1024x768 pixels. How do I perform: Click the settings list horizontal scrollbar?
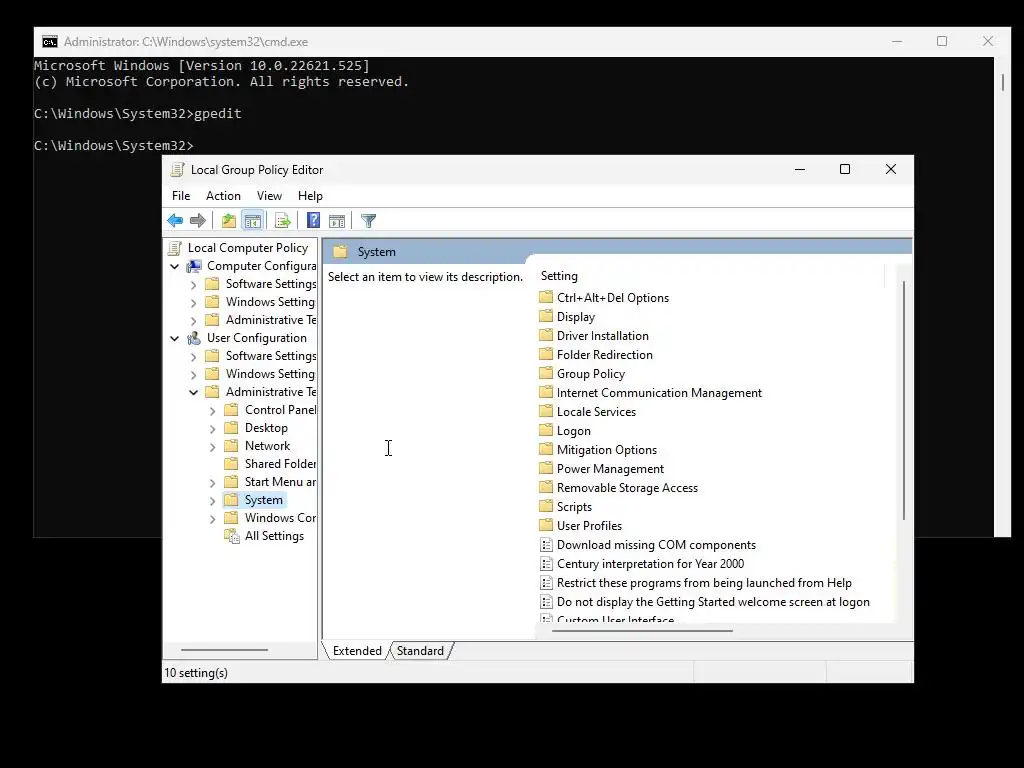point(643,631)
